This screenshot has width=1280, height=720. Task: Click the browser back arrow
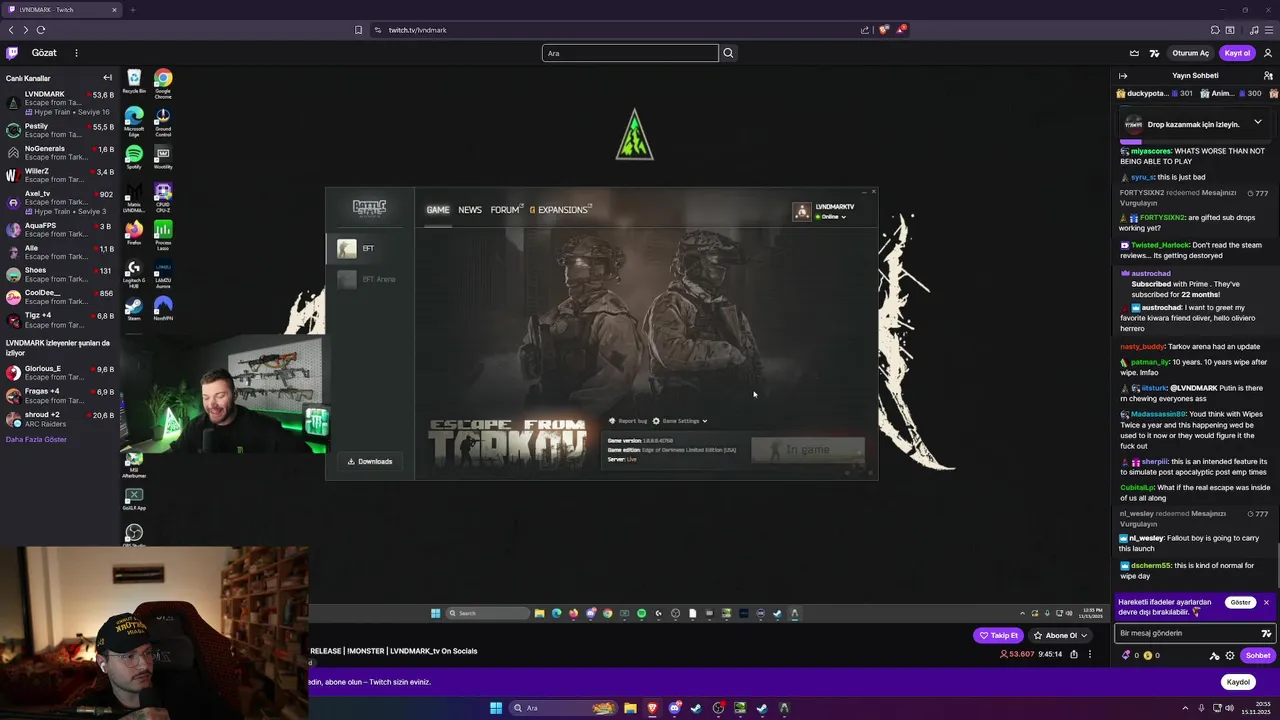tap(11, 30)
